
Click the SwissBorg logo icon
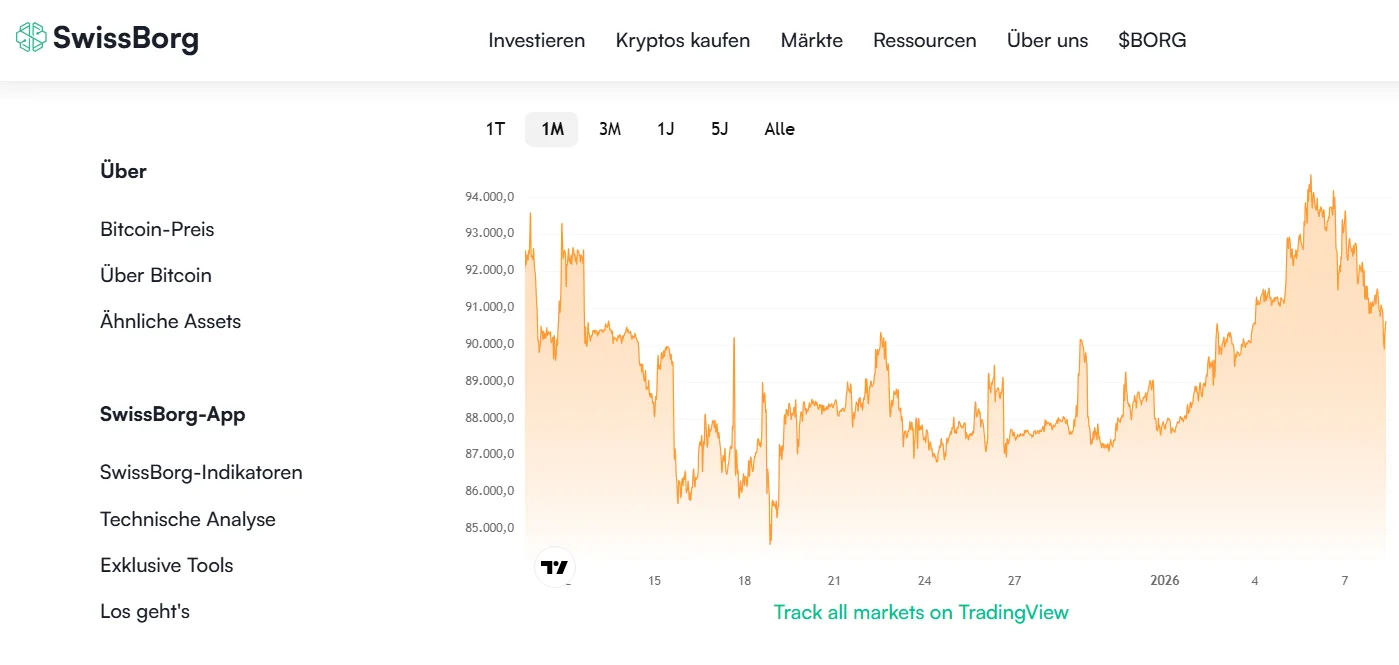(x=31, y=38)
